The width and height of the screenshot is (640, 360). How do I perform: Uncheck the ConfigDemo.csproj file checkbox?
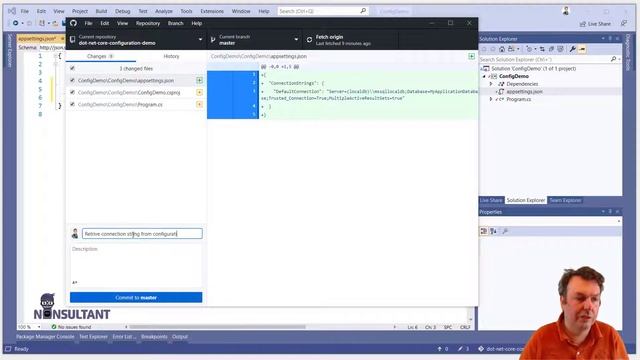pyautogui.click(x=72, y=92)
